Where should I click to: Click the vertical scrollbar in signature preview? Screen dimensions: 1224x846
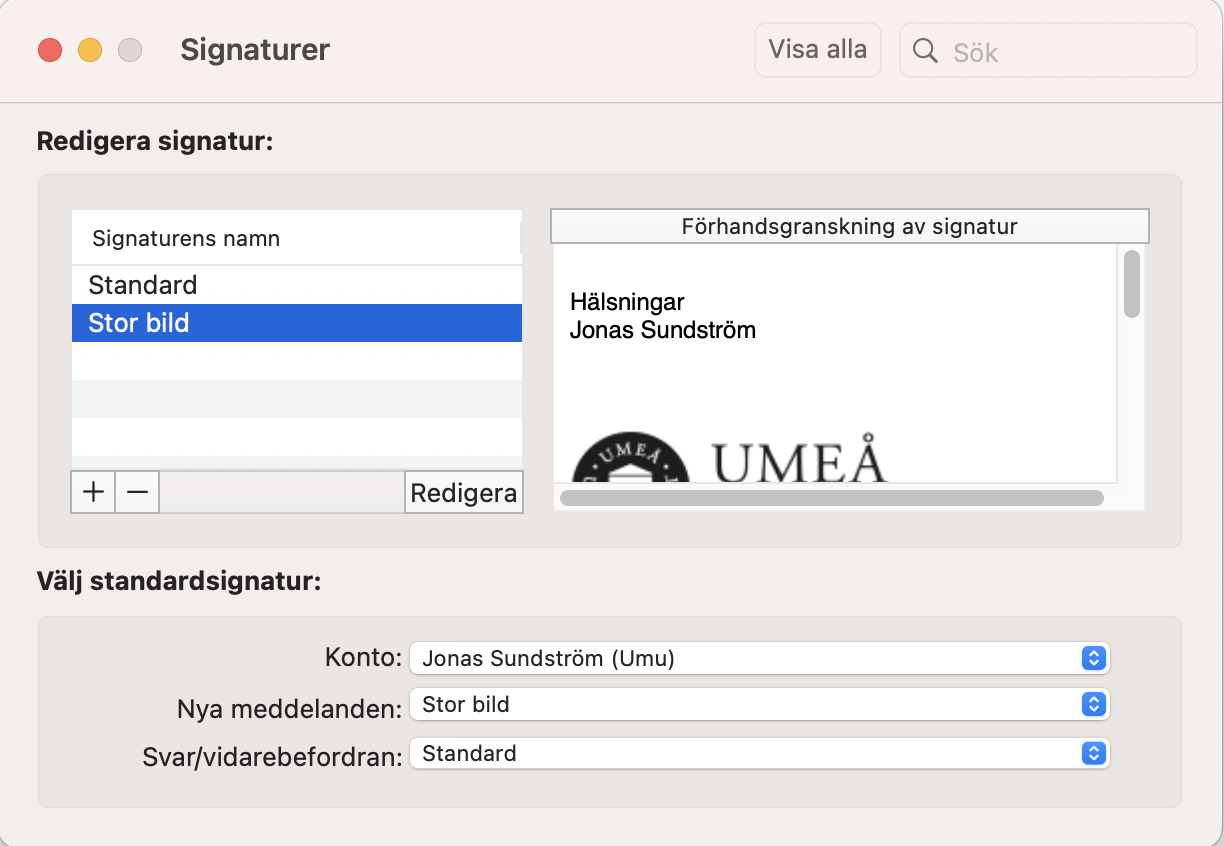(x=1132, y=284)
